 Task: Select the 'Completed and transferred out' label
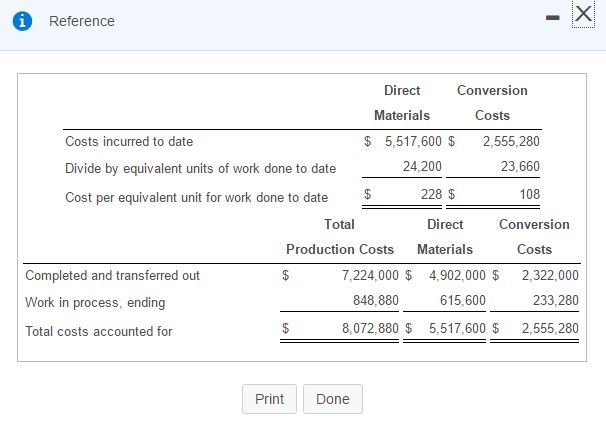[x=112, y=276]
